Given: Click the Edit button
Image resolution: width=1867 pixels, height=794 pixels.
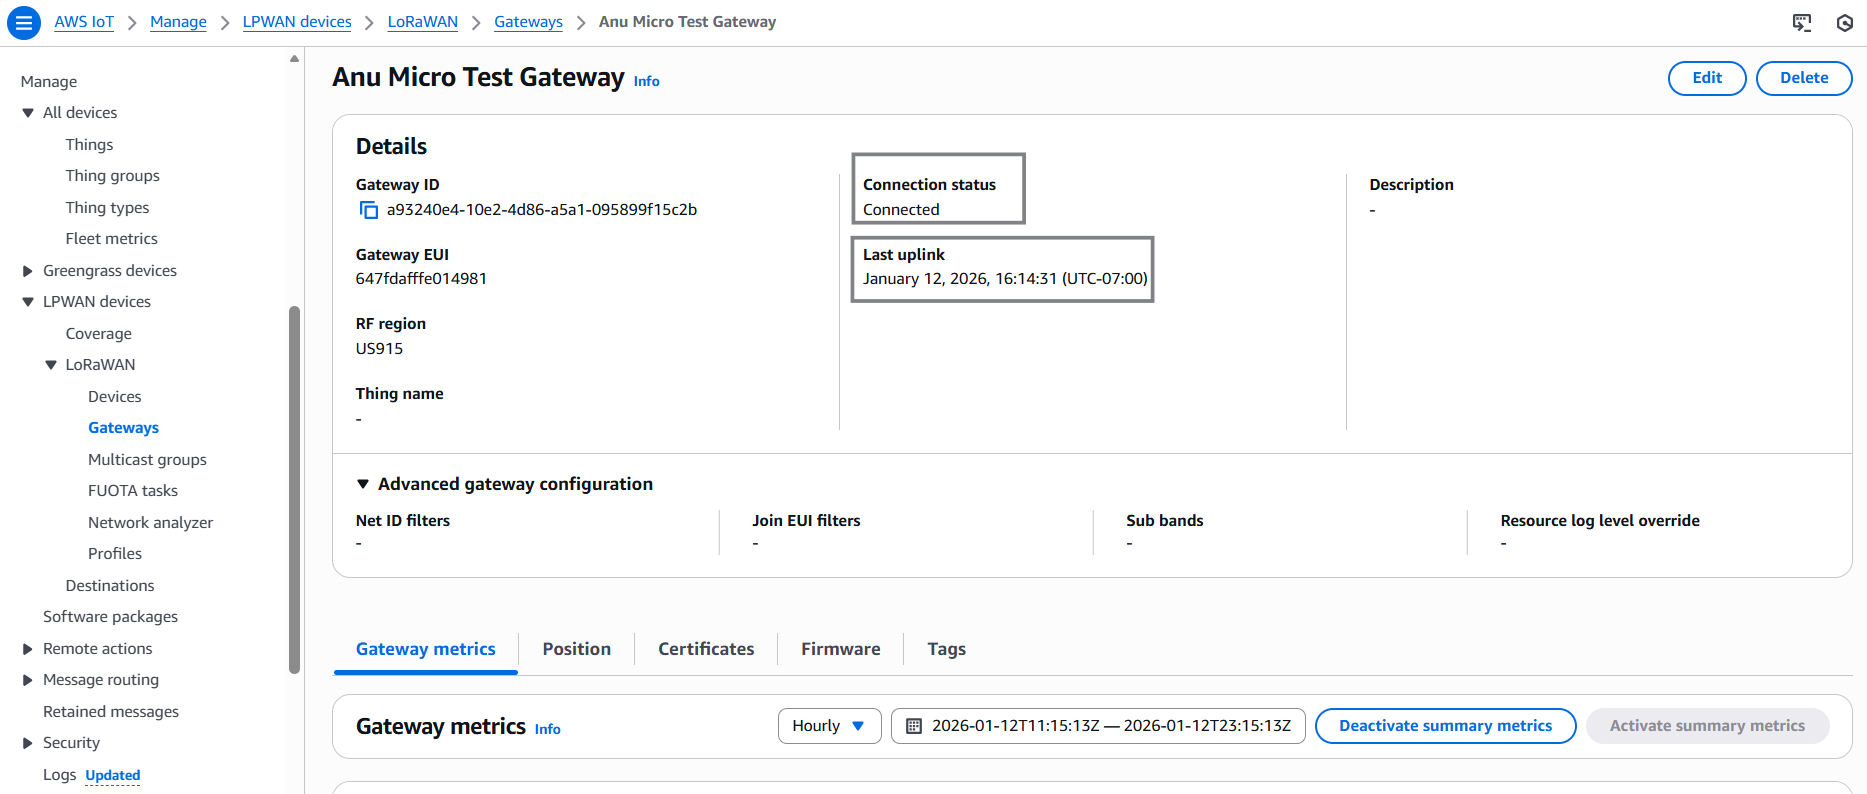Looking at the screenshot, I should pos(1707,78).
